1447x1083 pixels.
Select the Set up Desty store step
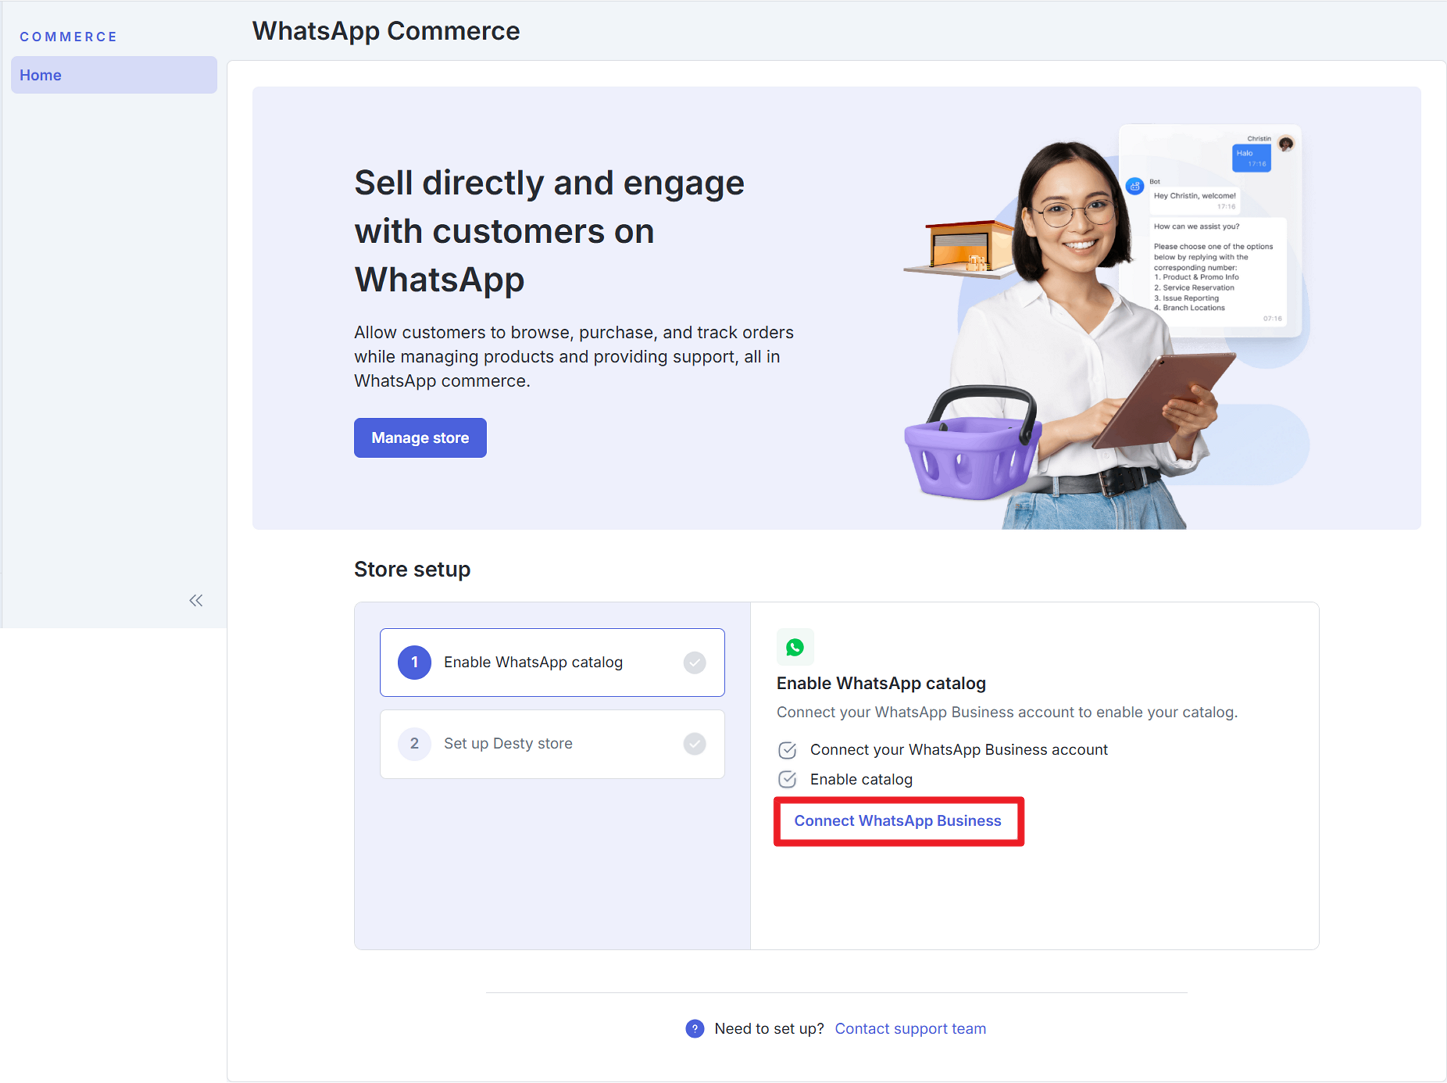tap(552, 744)
